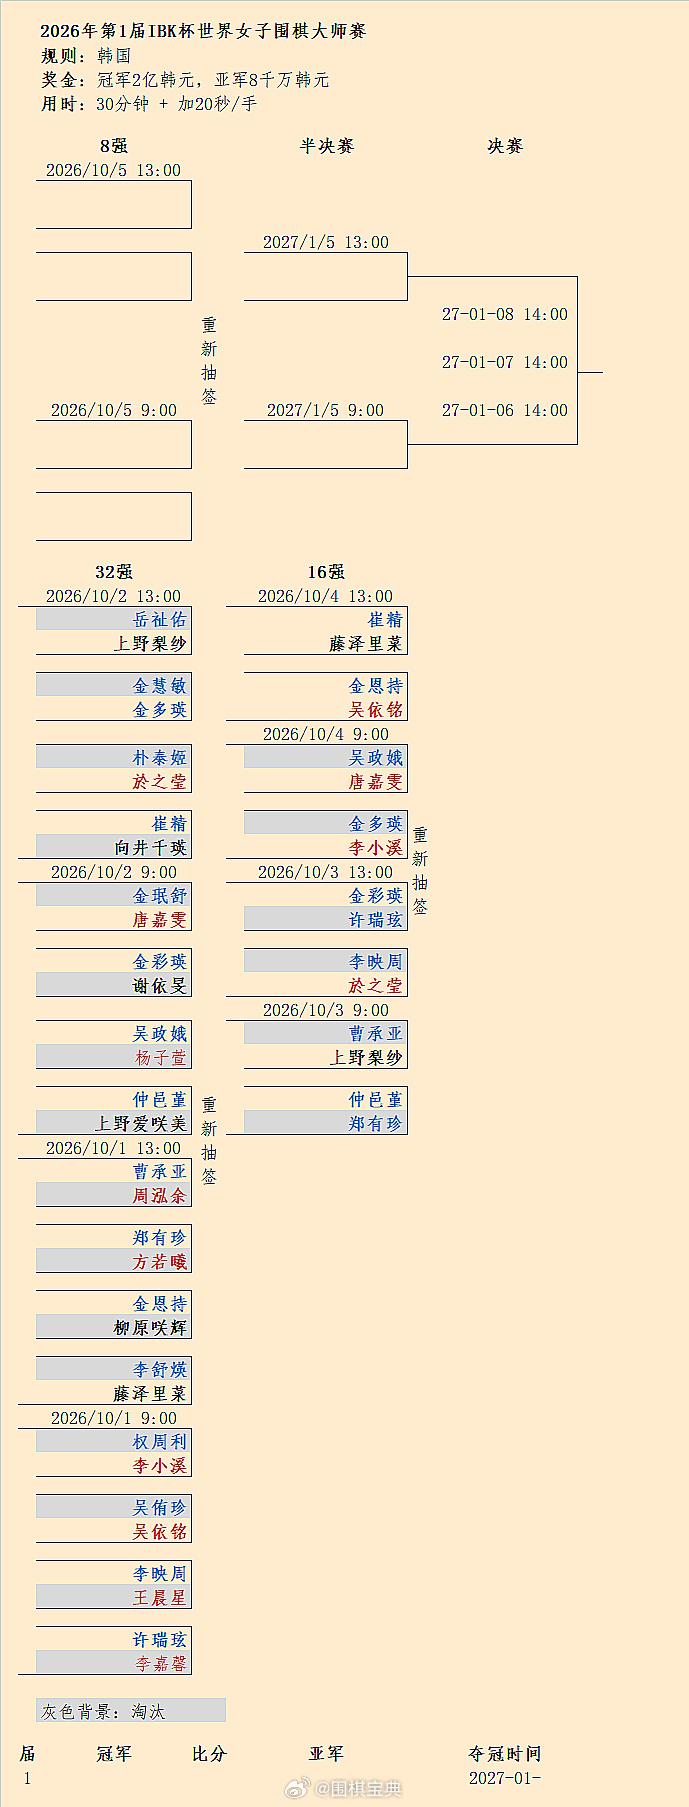This screenshot has width=689, height=1807.
Task: Select the date 2026/10/2 13:00
Action: (x=114, y=597)
